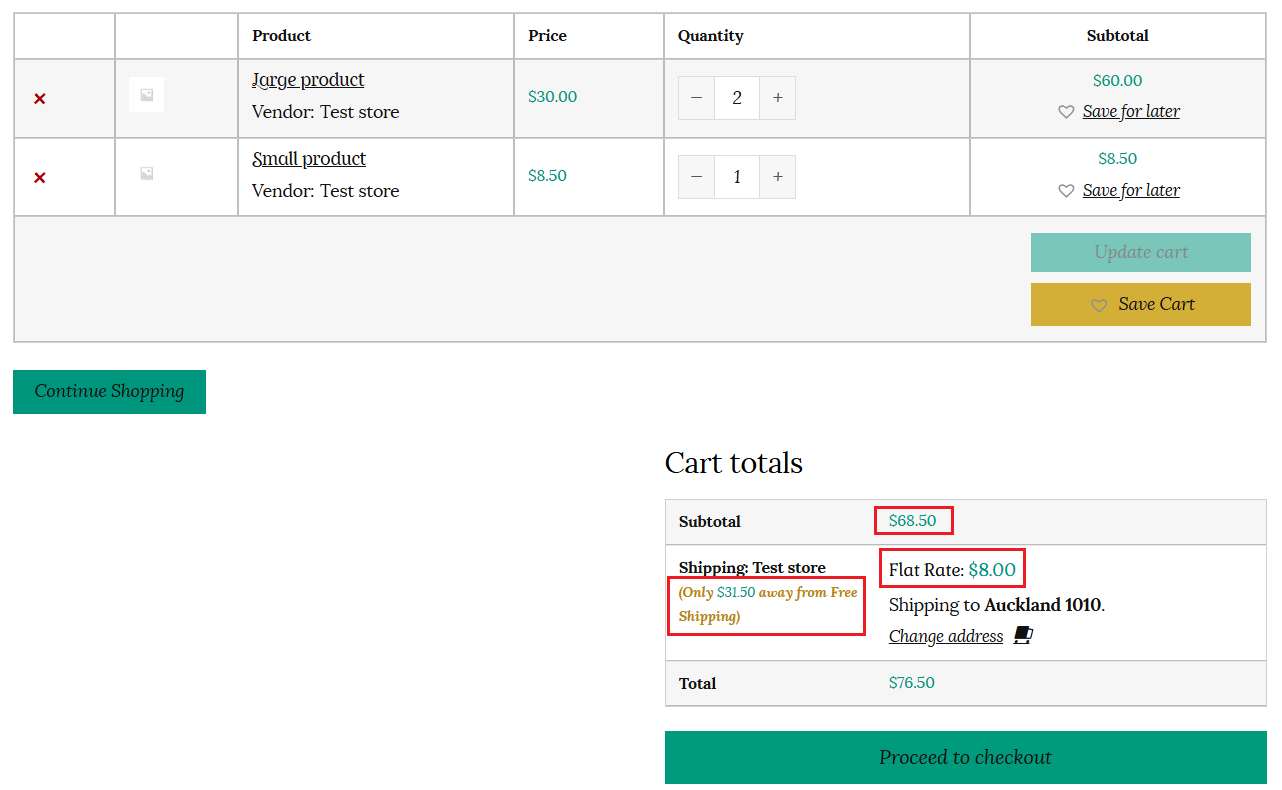
Task: Save Small product for later link
Action: pos(1131,190)
